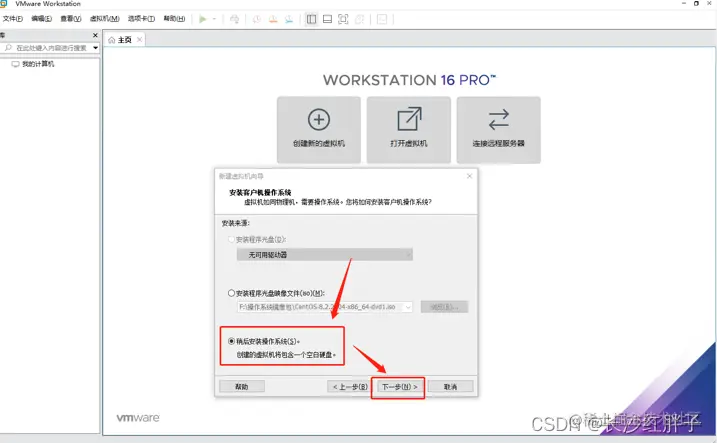Click the 连接远程服务器 arrows tile
This screenshot has width=717, height=443.
(498, 130)
